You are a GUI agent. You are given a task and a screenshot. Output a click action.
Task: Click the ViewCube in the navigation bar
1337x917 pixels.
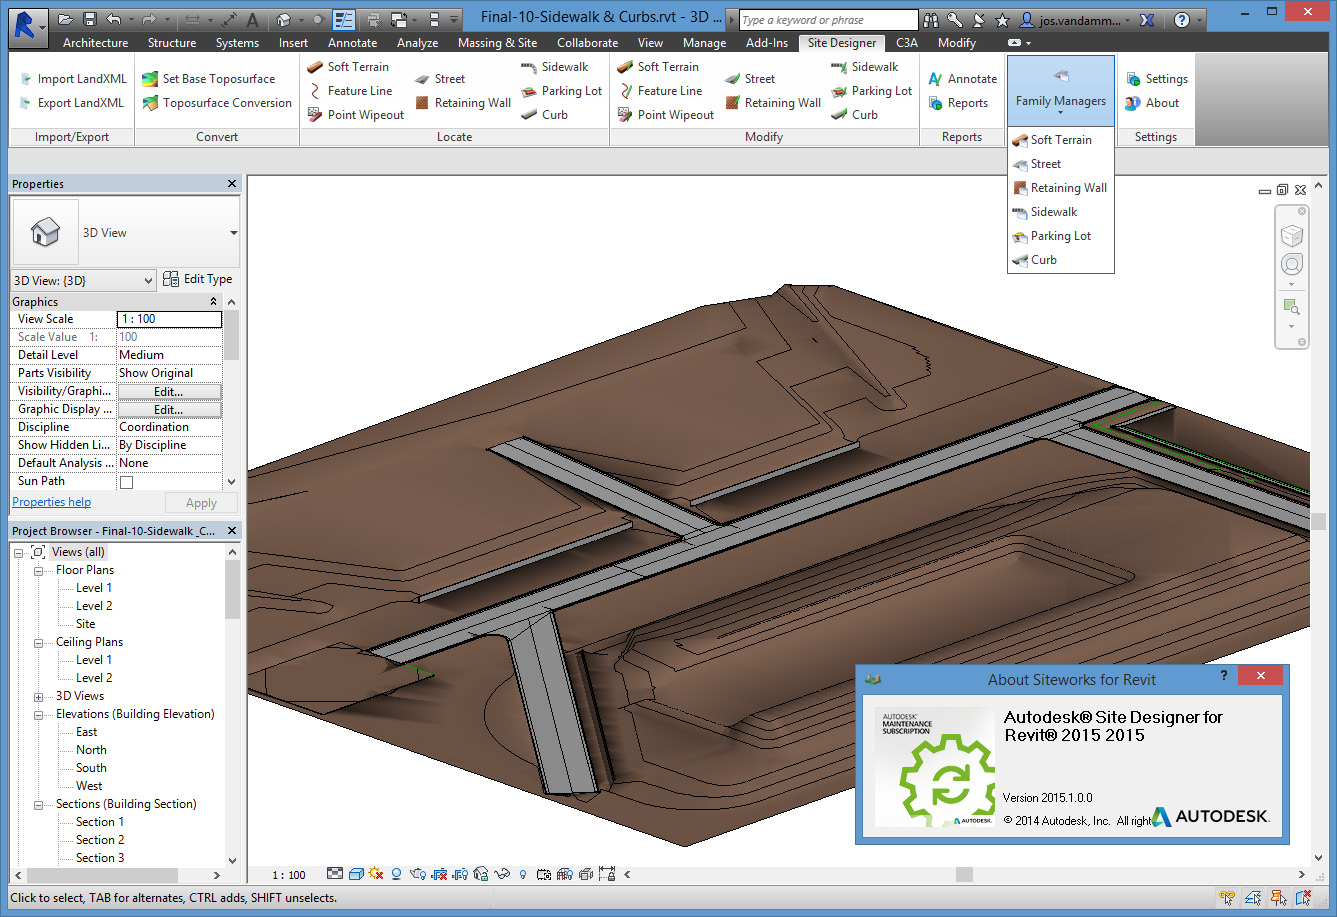tap(1292, 236)
